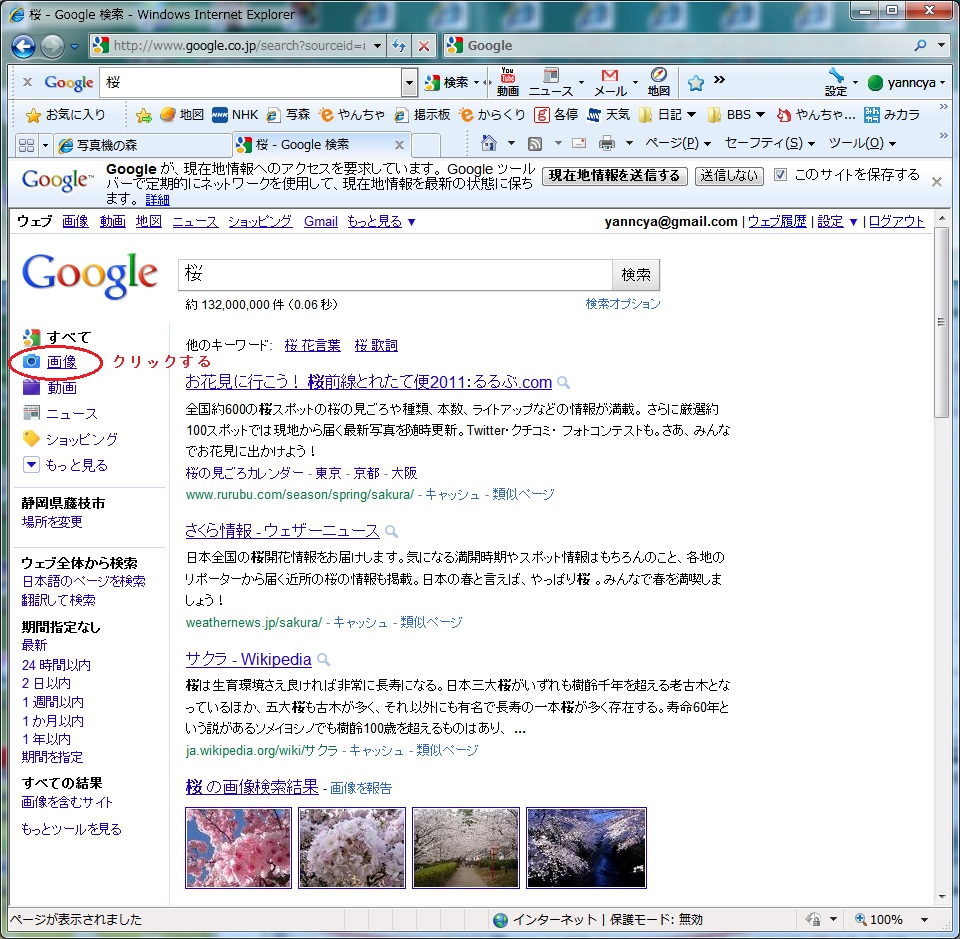
Task: Refresh the page with the reload icon
Action: pyautogui.click(x=399, y=45)
